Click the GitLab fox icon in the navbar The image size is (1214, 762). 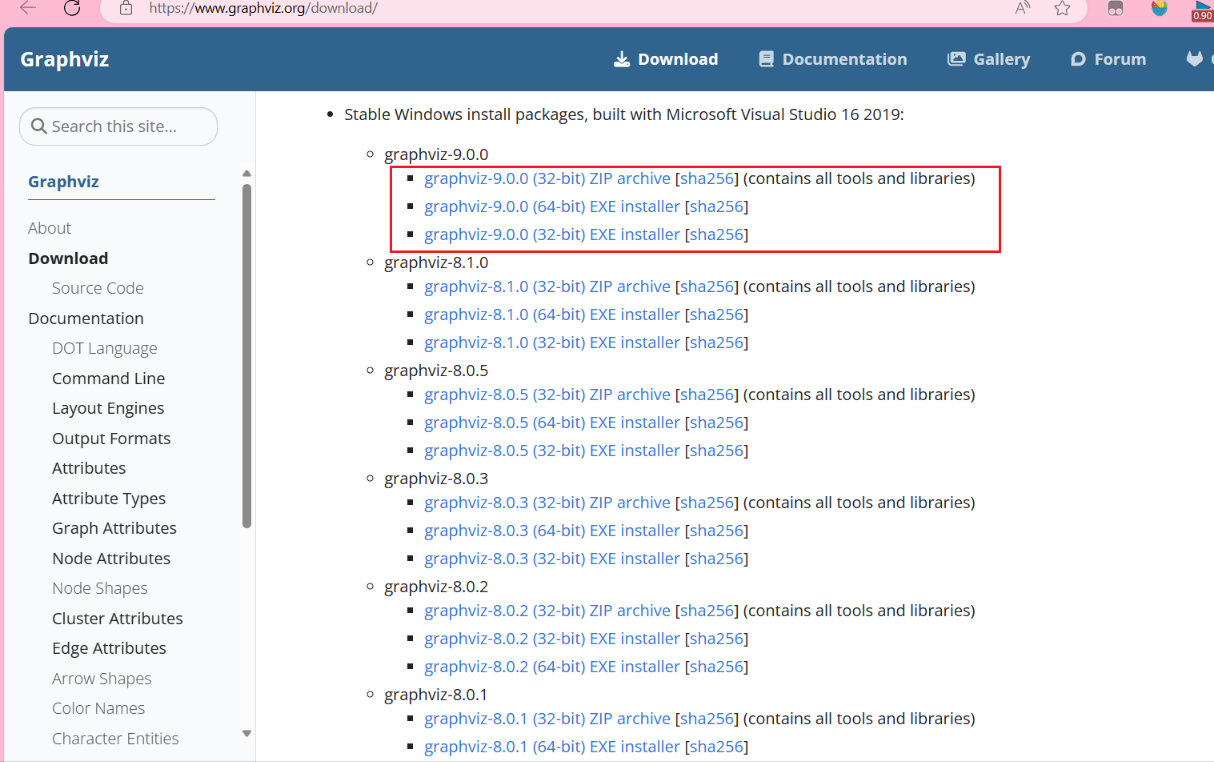click(x=1194, y=59)
